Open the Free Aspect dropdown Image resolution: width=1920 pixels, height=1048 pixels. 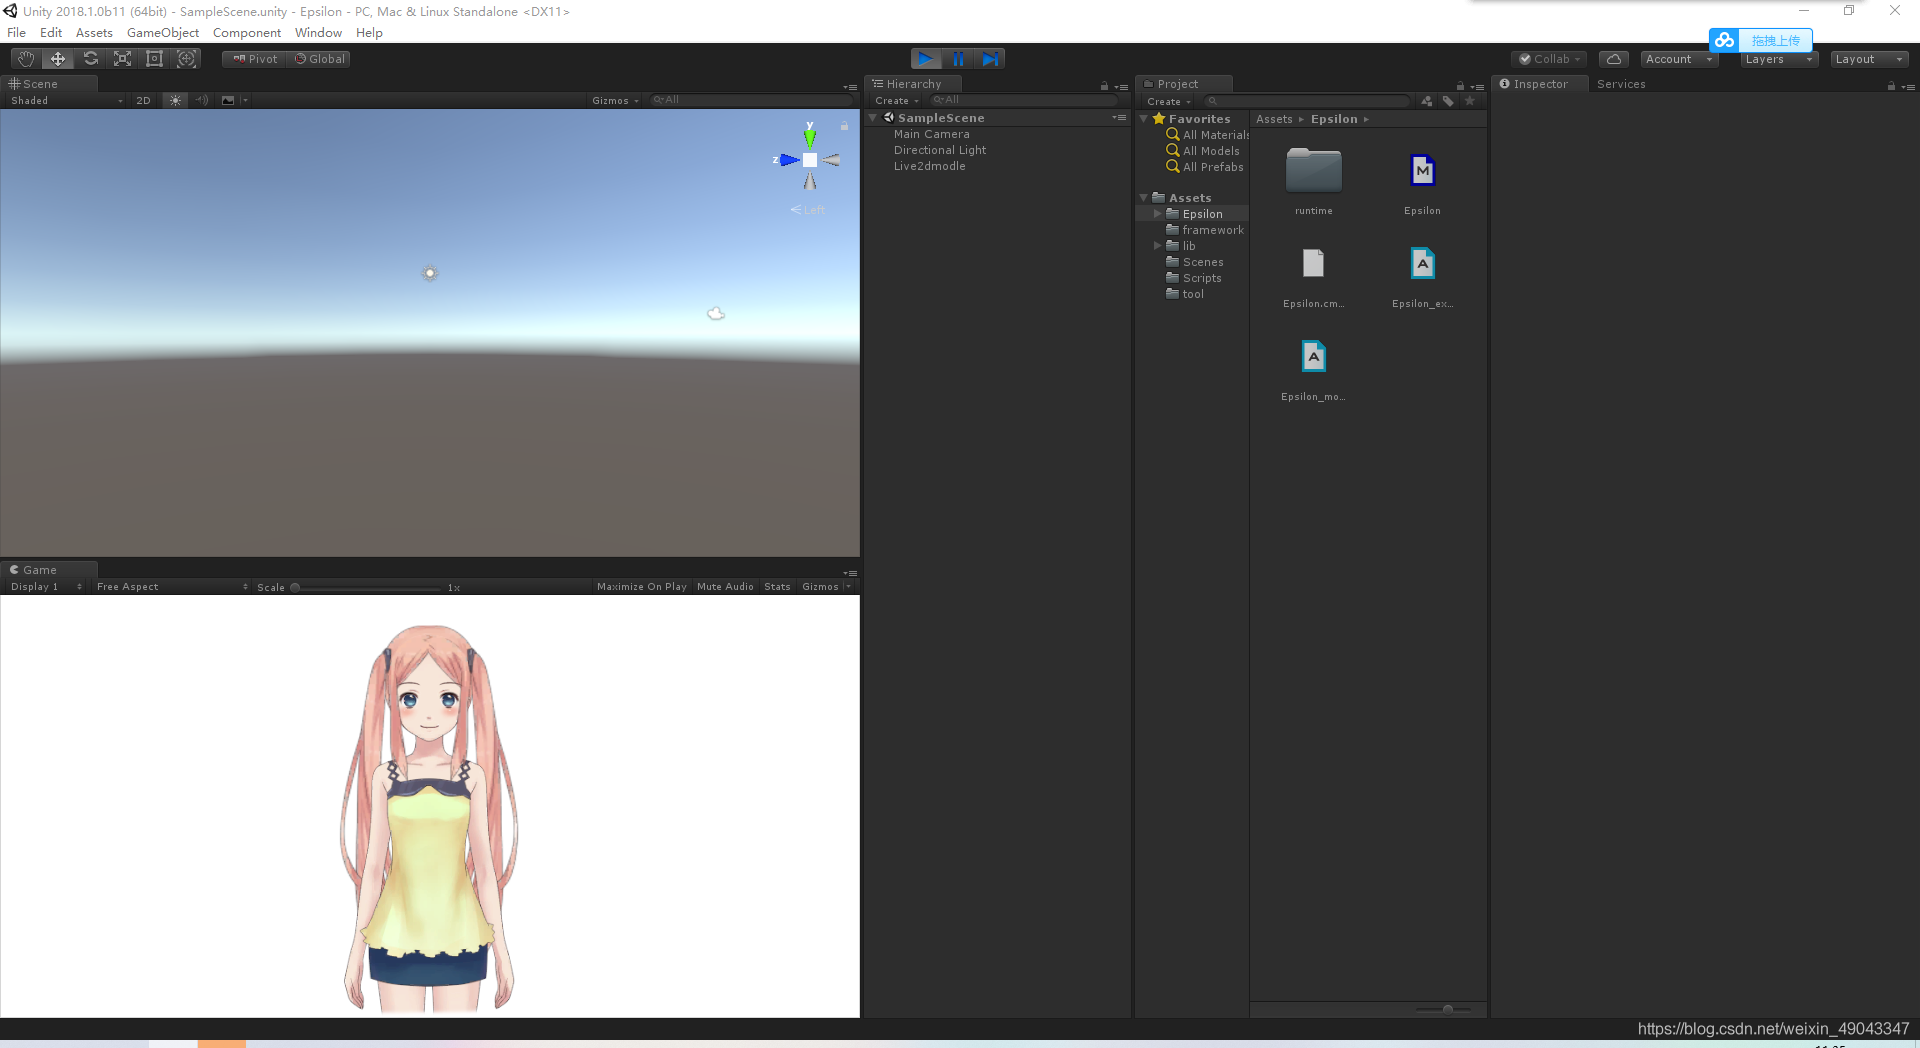pos(172,587)
